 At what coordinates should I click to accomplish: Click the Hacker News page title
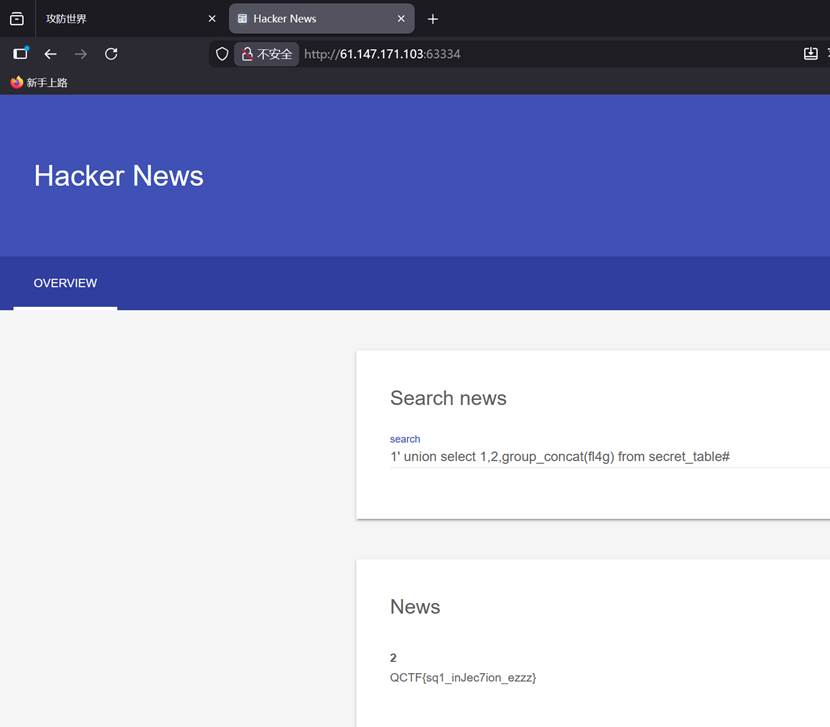(119, 176)
